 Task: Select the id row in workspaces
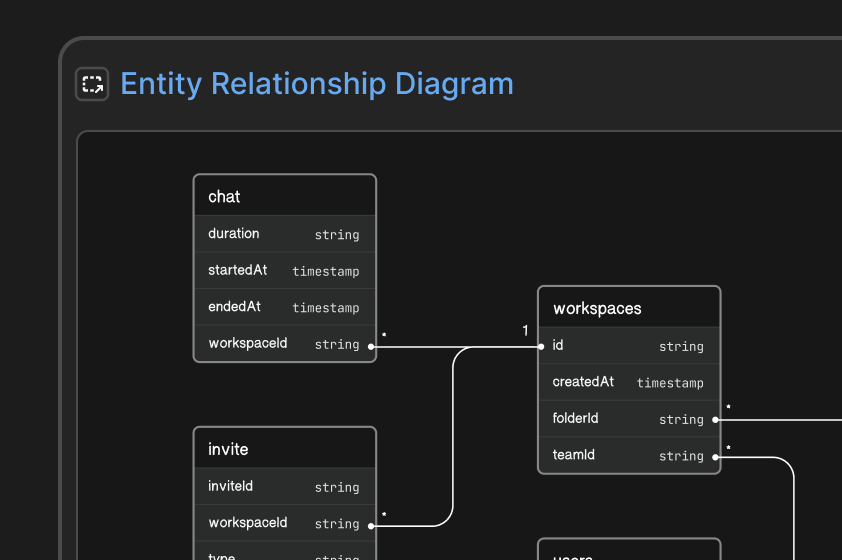click(629, 346)
